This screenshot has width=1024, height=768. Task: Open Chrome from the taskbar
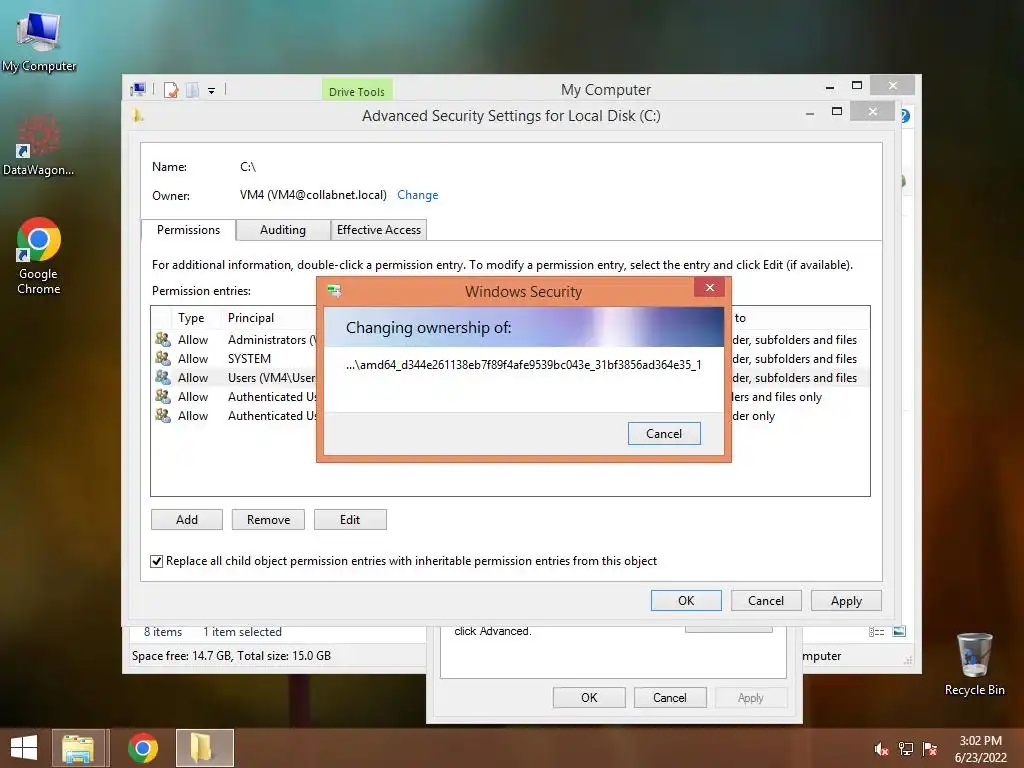pos(142,748)
